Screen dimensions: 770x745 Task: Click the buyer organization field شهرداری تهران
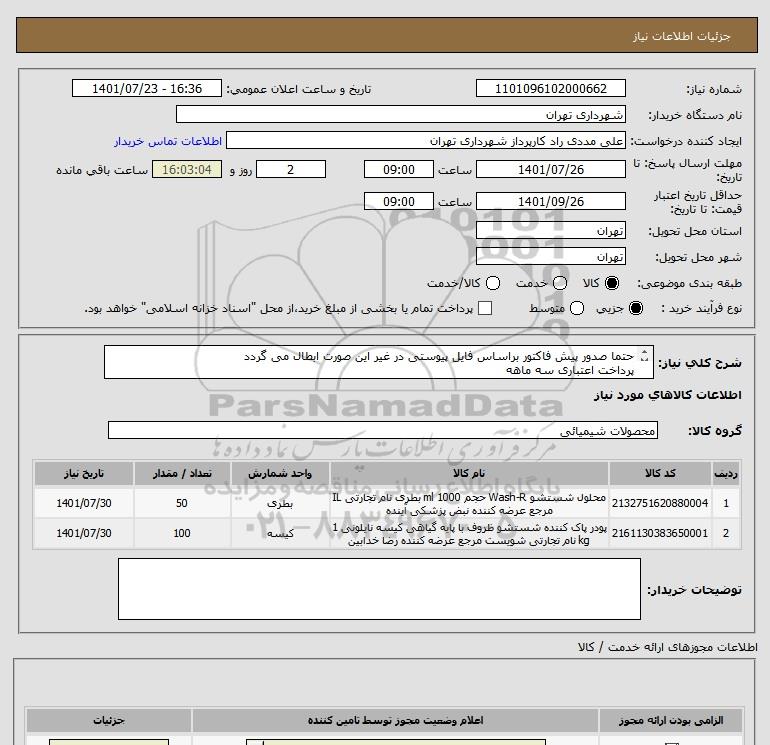(x=401, y=114)
